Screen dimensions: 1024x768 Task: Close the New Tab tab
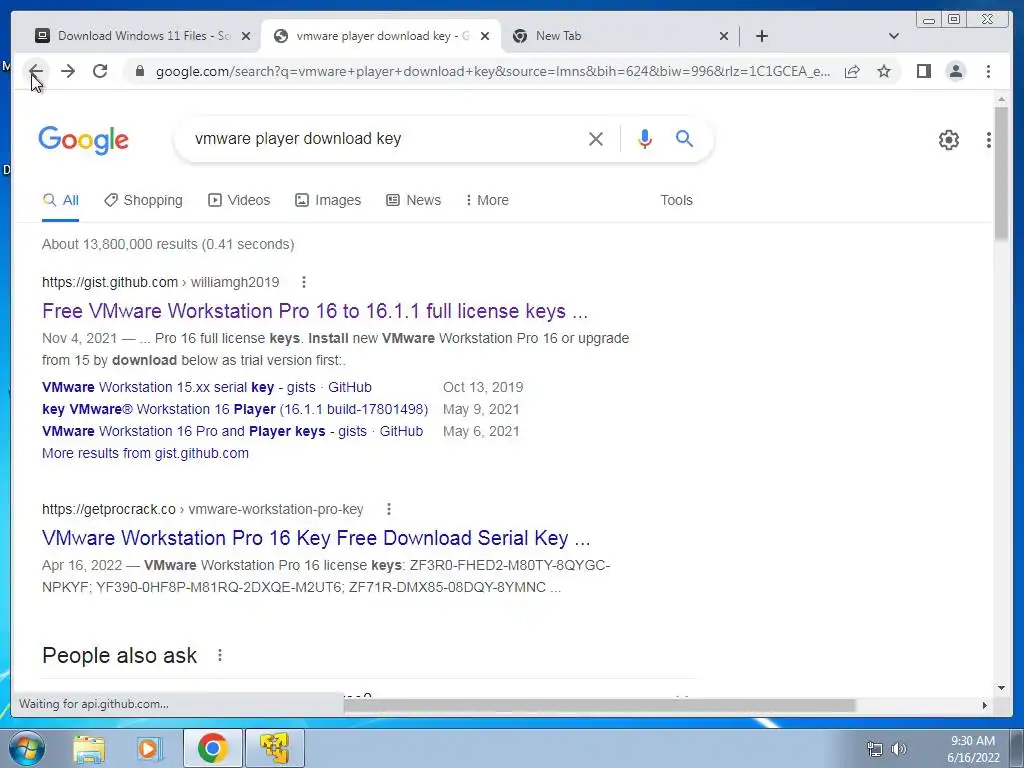[724, 36]
